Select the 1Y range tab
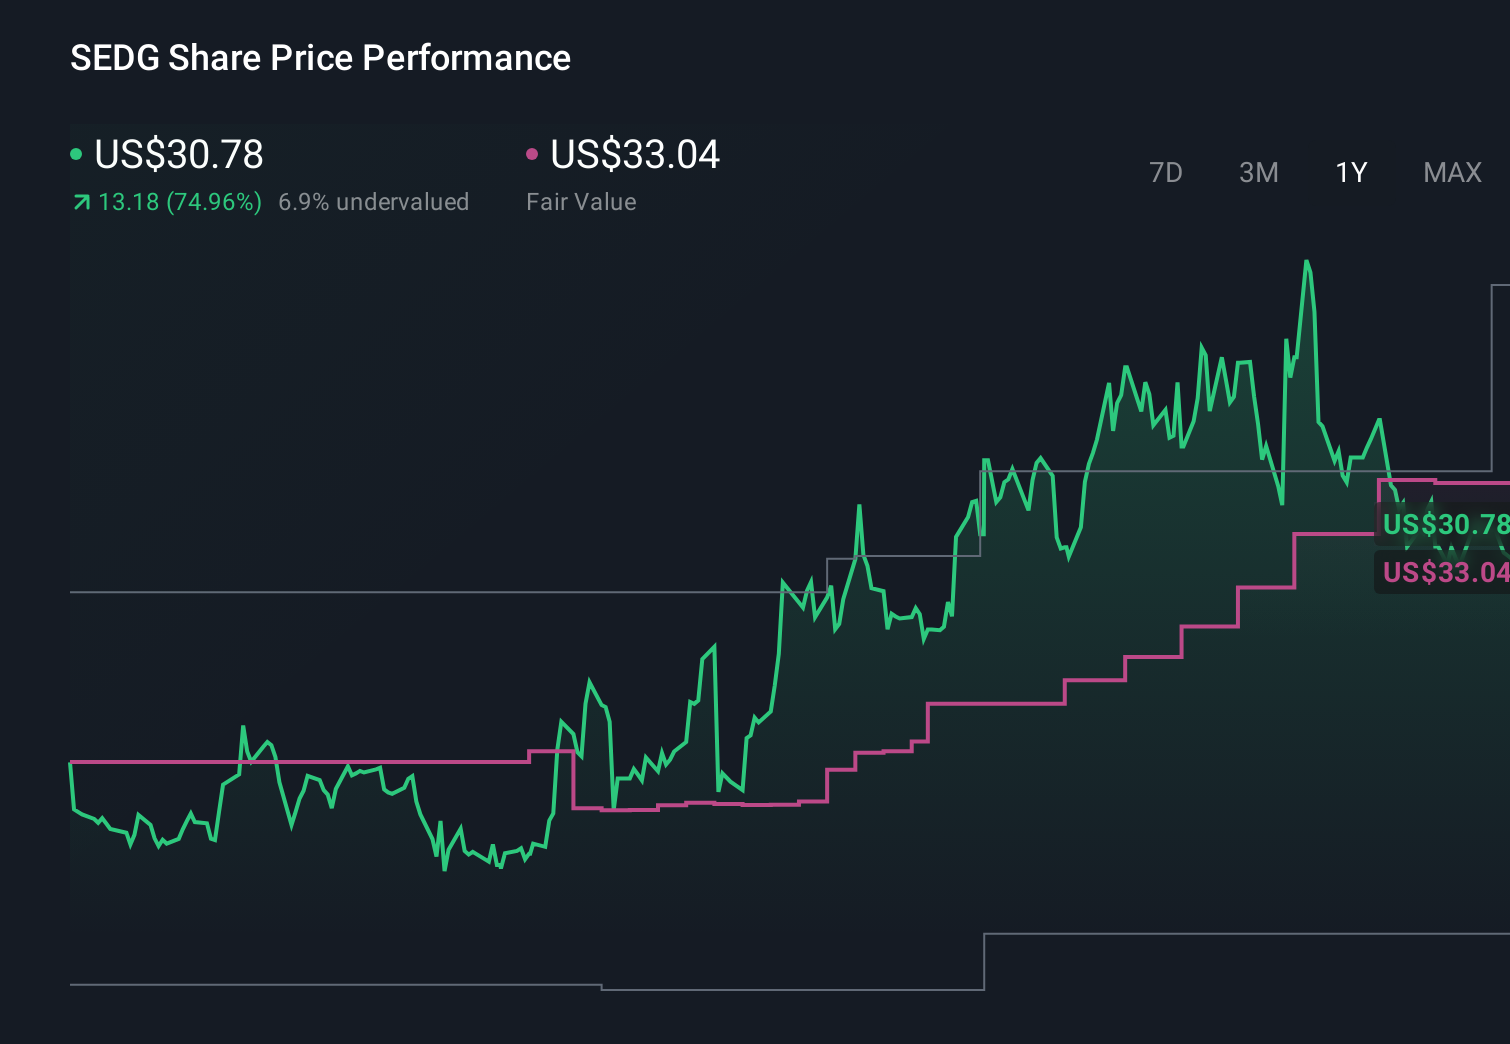Screen dimensions: 1510x1044 click(1350, 172)
